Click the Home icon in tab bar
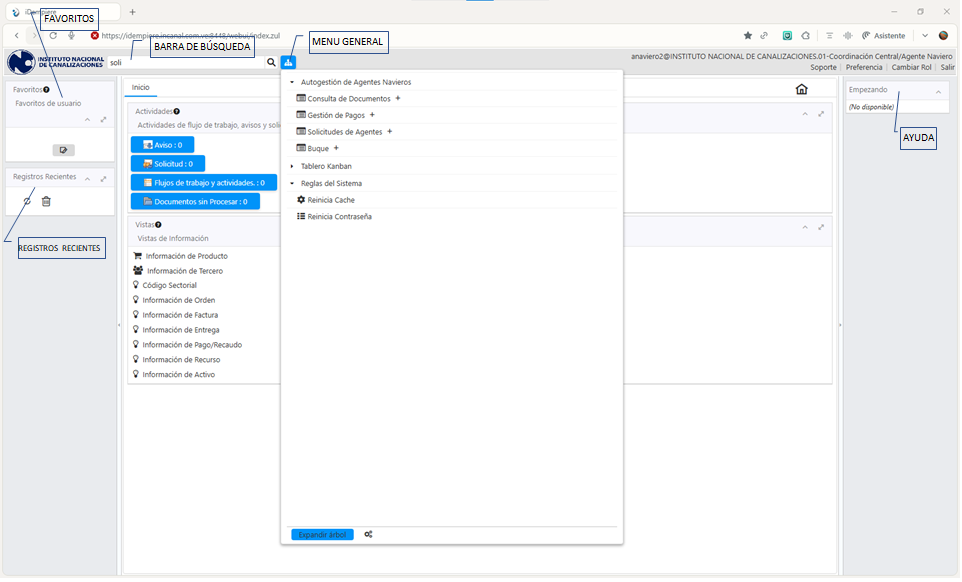 801,89
